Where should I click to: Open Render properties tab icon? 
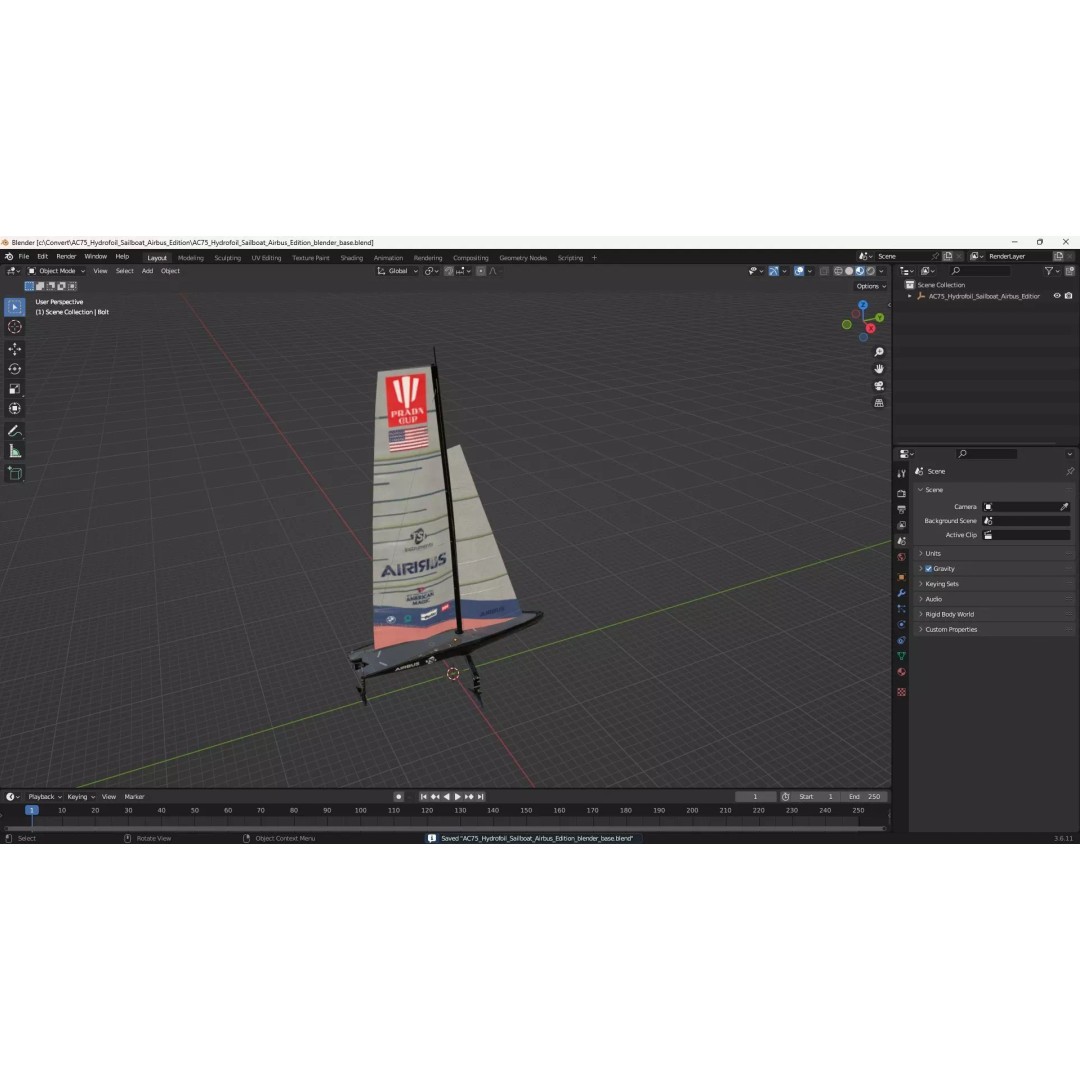click(901, 493)
